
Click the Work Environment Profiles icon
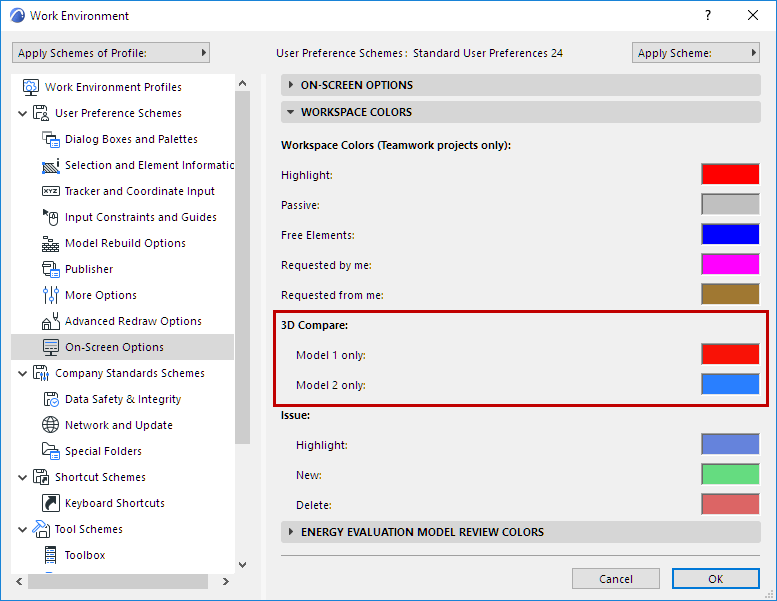click(31, 87)
